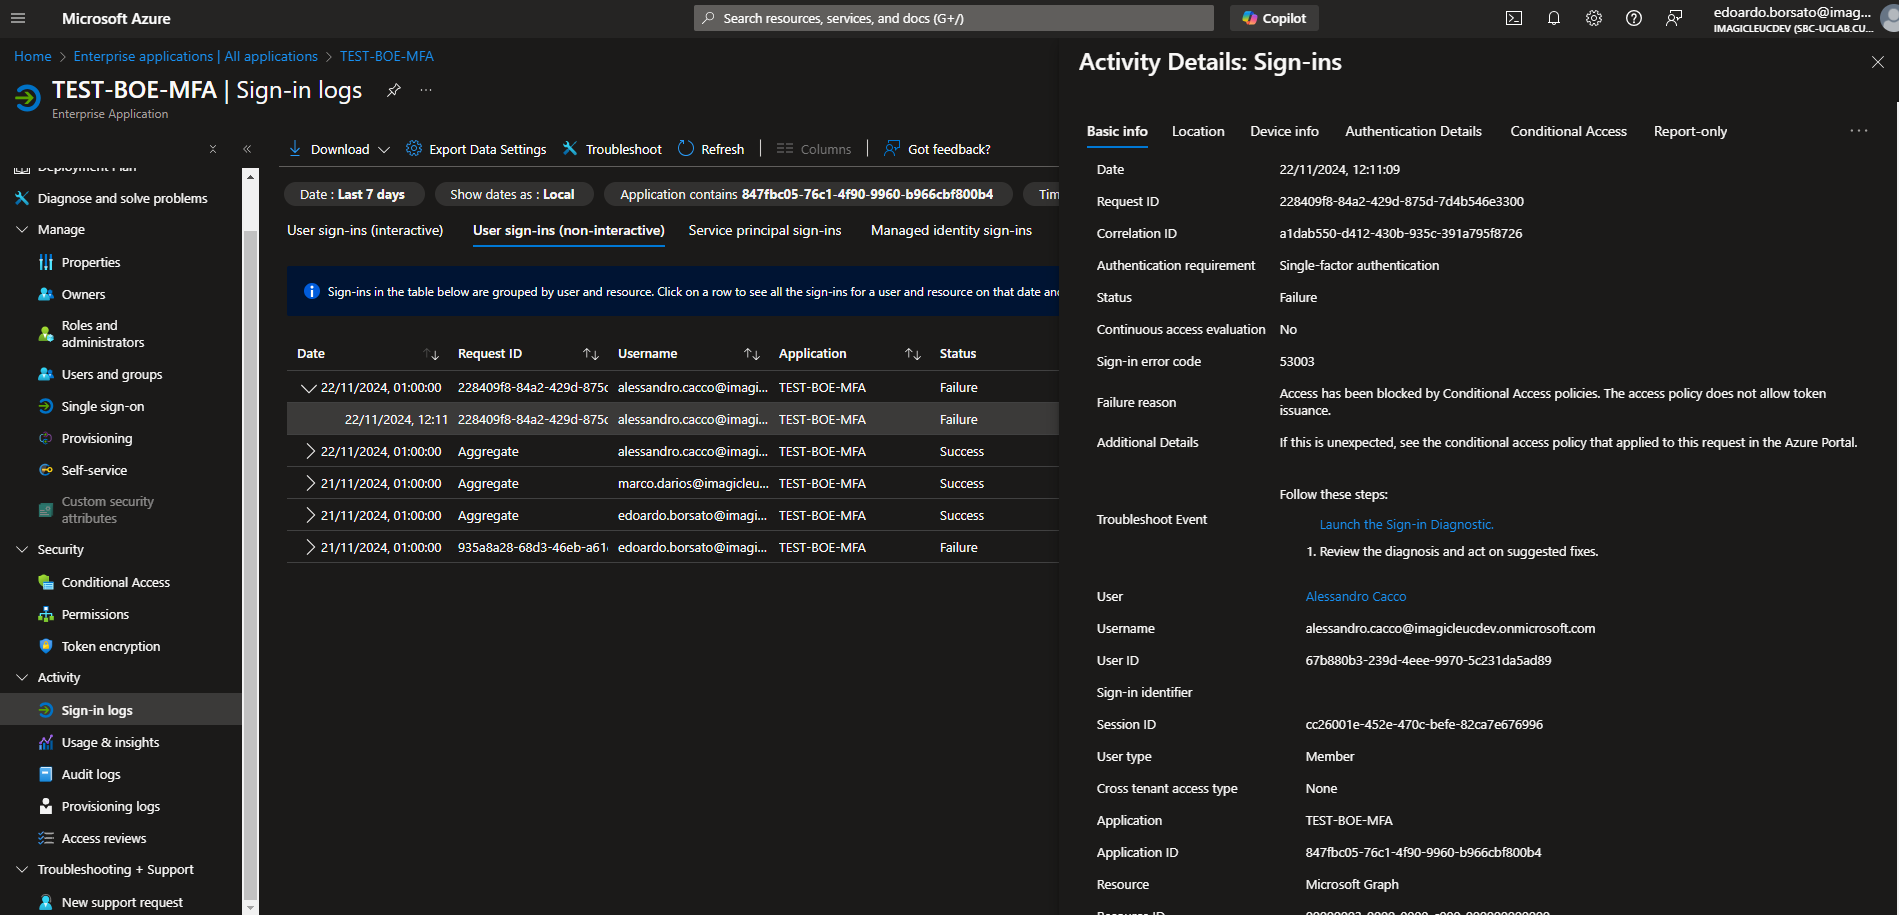Collapse the Manage section in sidebar

click(x=22, y=229)
